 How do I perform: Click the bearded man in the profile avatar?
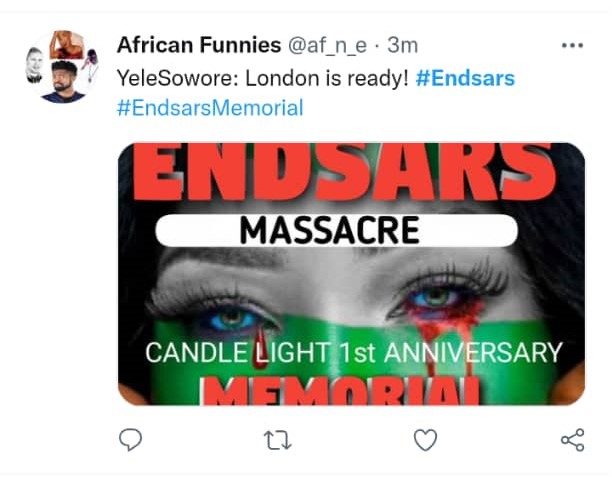[62, 82]
